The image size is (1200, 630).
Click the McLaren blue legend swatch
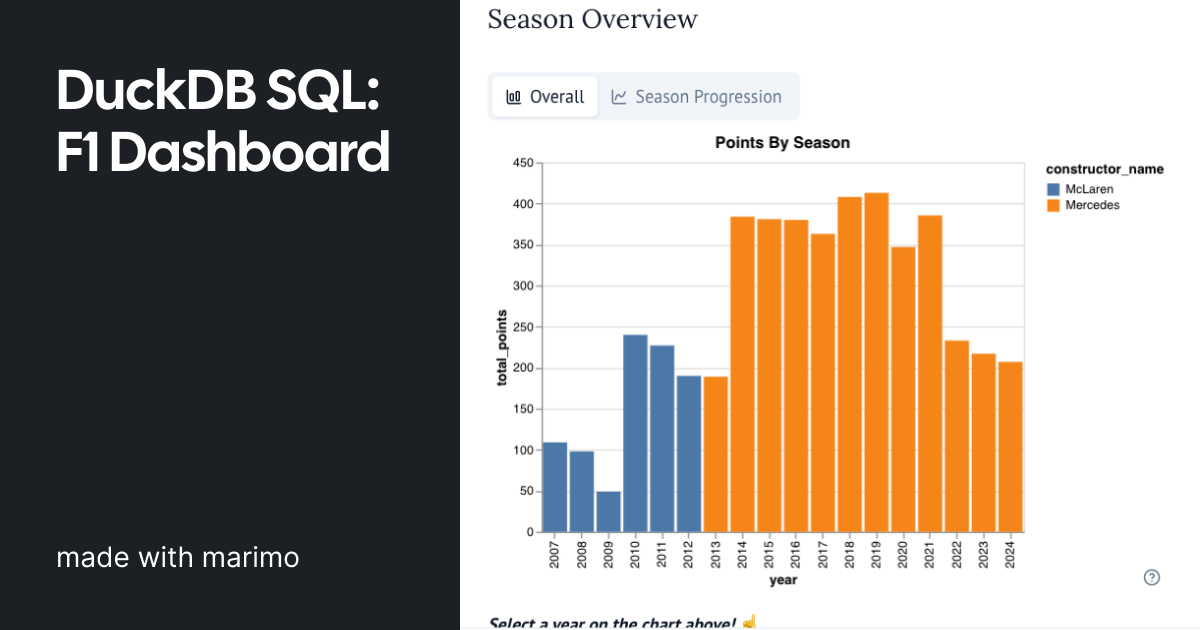pos(1052,189)
